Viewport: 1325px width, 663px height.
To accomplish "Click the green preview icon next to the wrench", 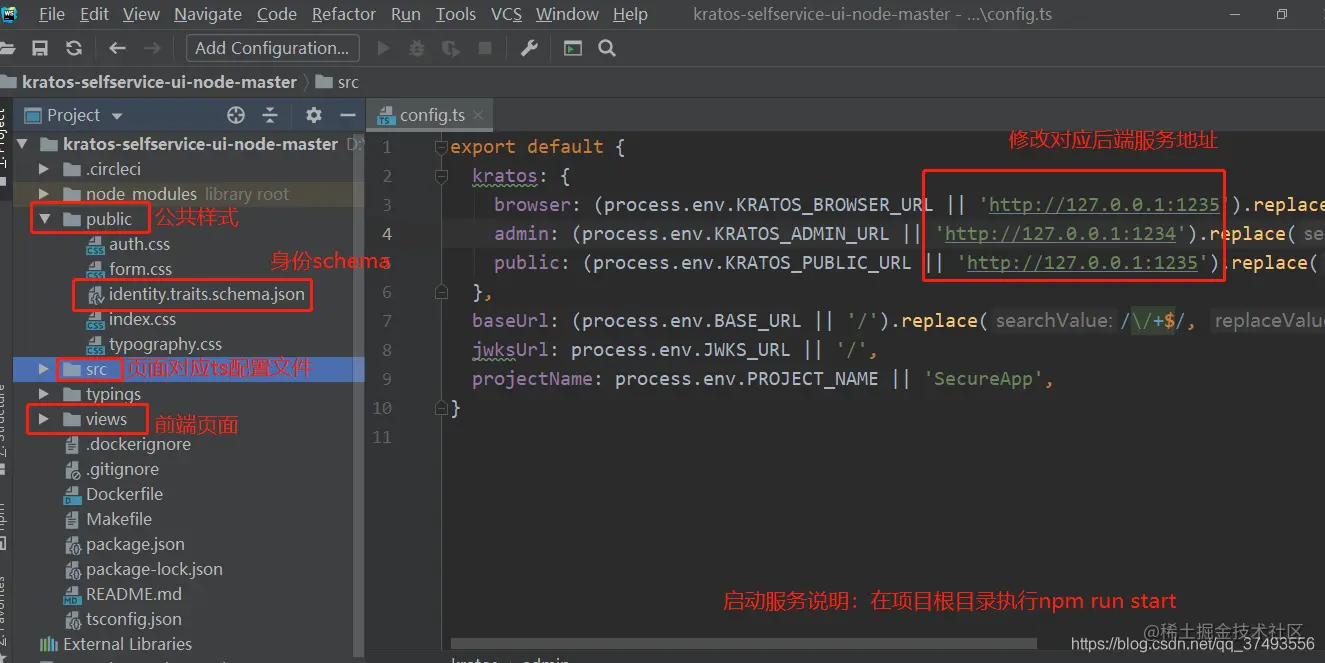I will (572, 47).
